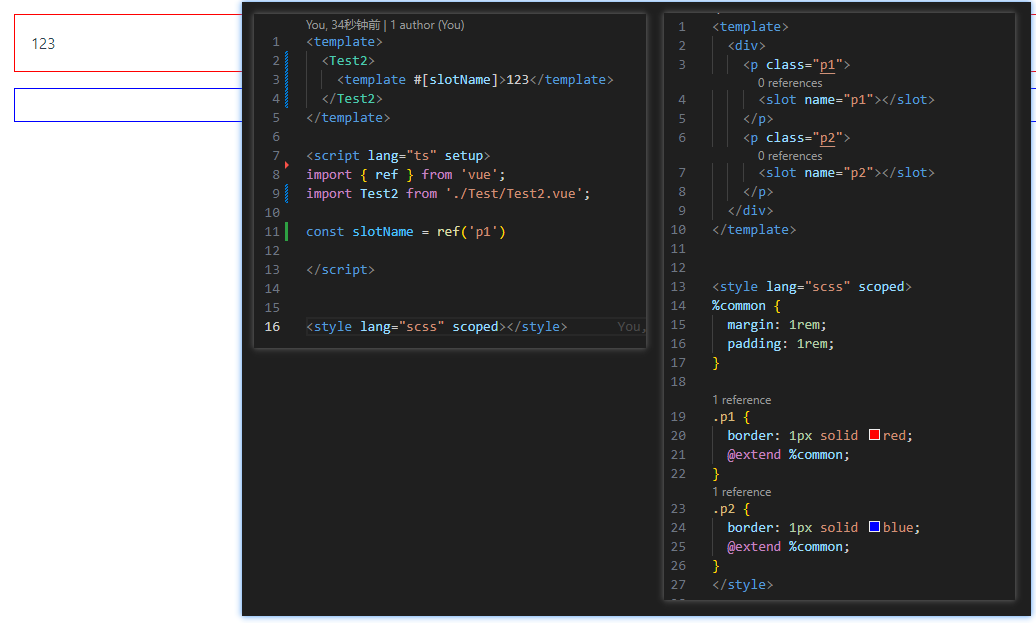Click the '<Test2>' opening tag on line 2
The width and height of the screenshot is (1036, 623).
click(348, 60)
